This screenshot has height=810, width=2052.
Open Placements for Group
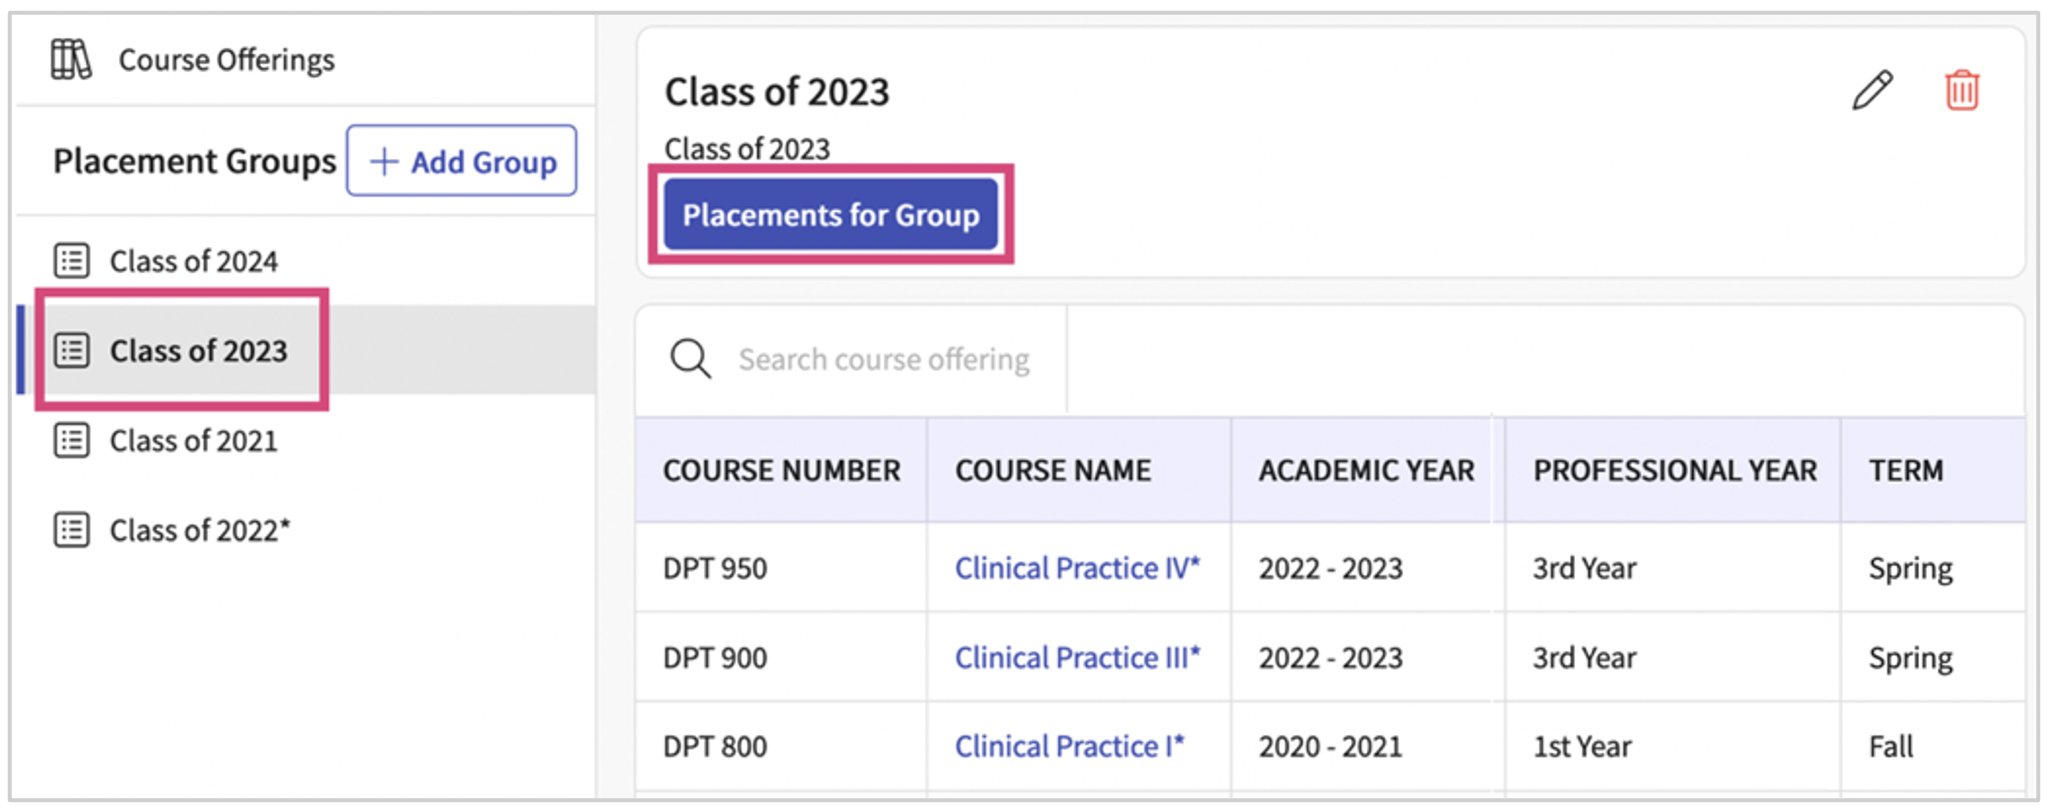pyautogui.click(x=830, y=215)
